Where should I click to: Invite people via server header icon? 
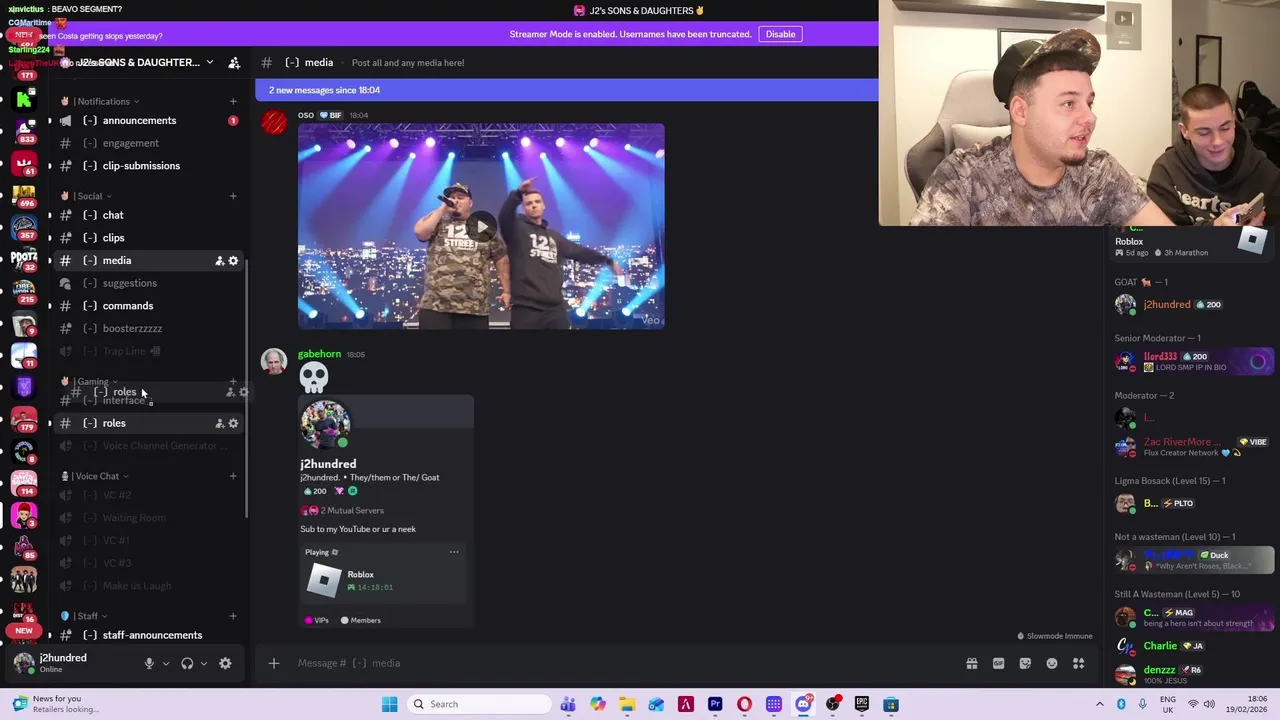pos(234,62)
